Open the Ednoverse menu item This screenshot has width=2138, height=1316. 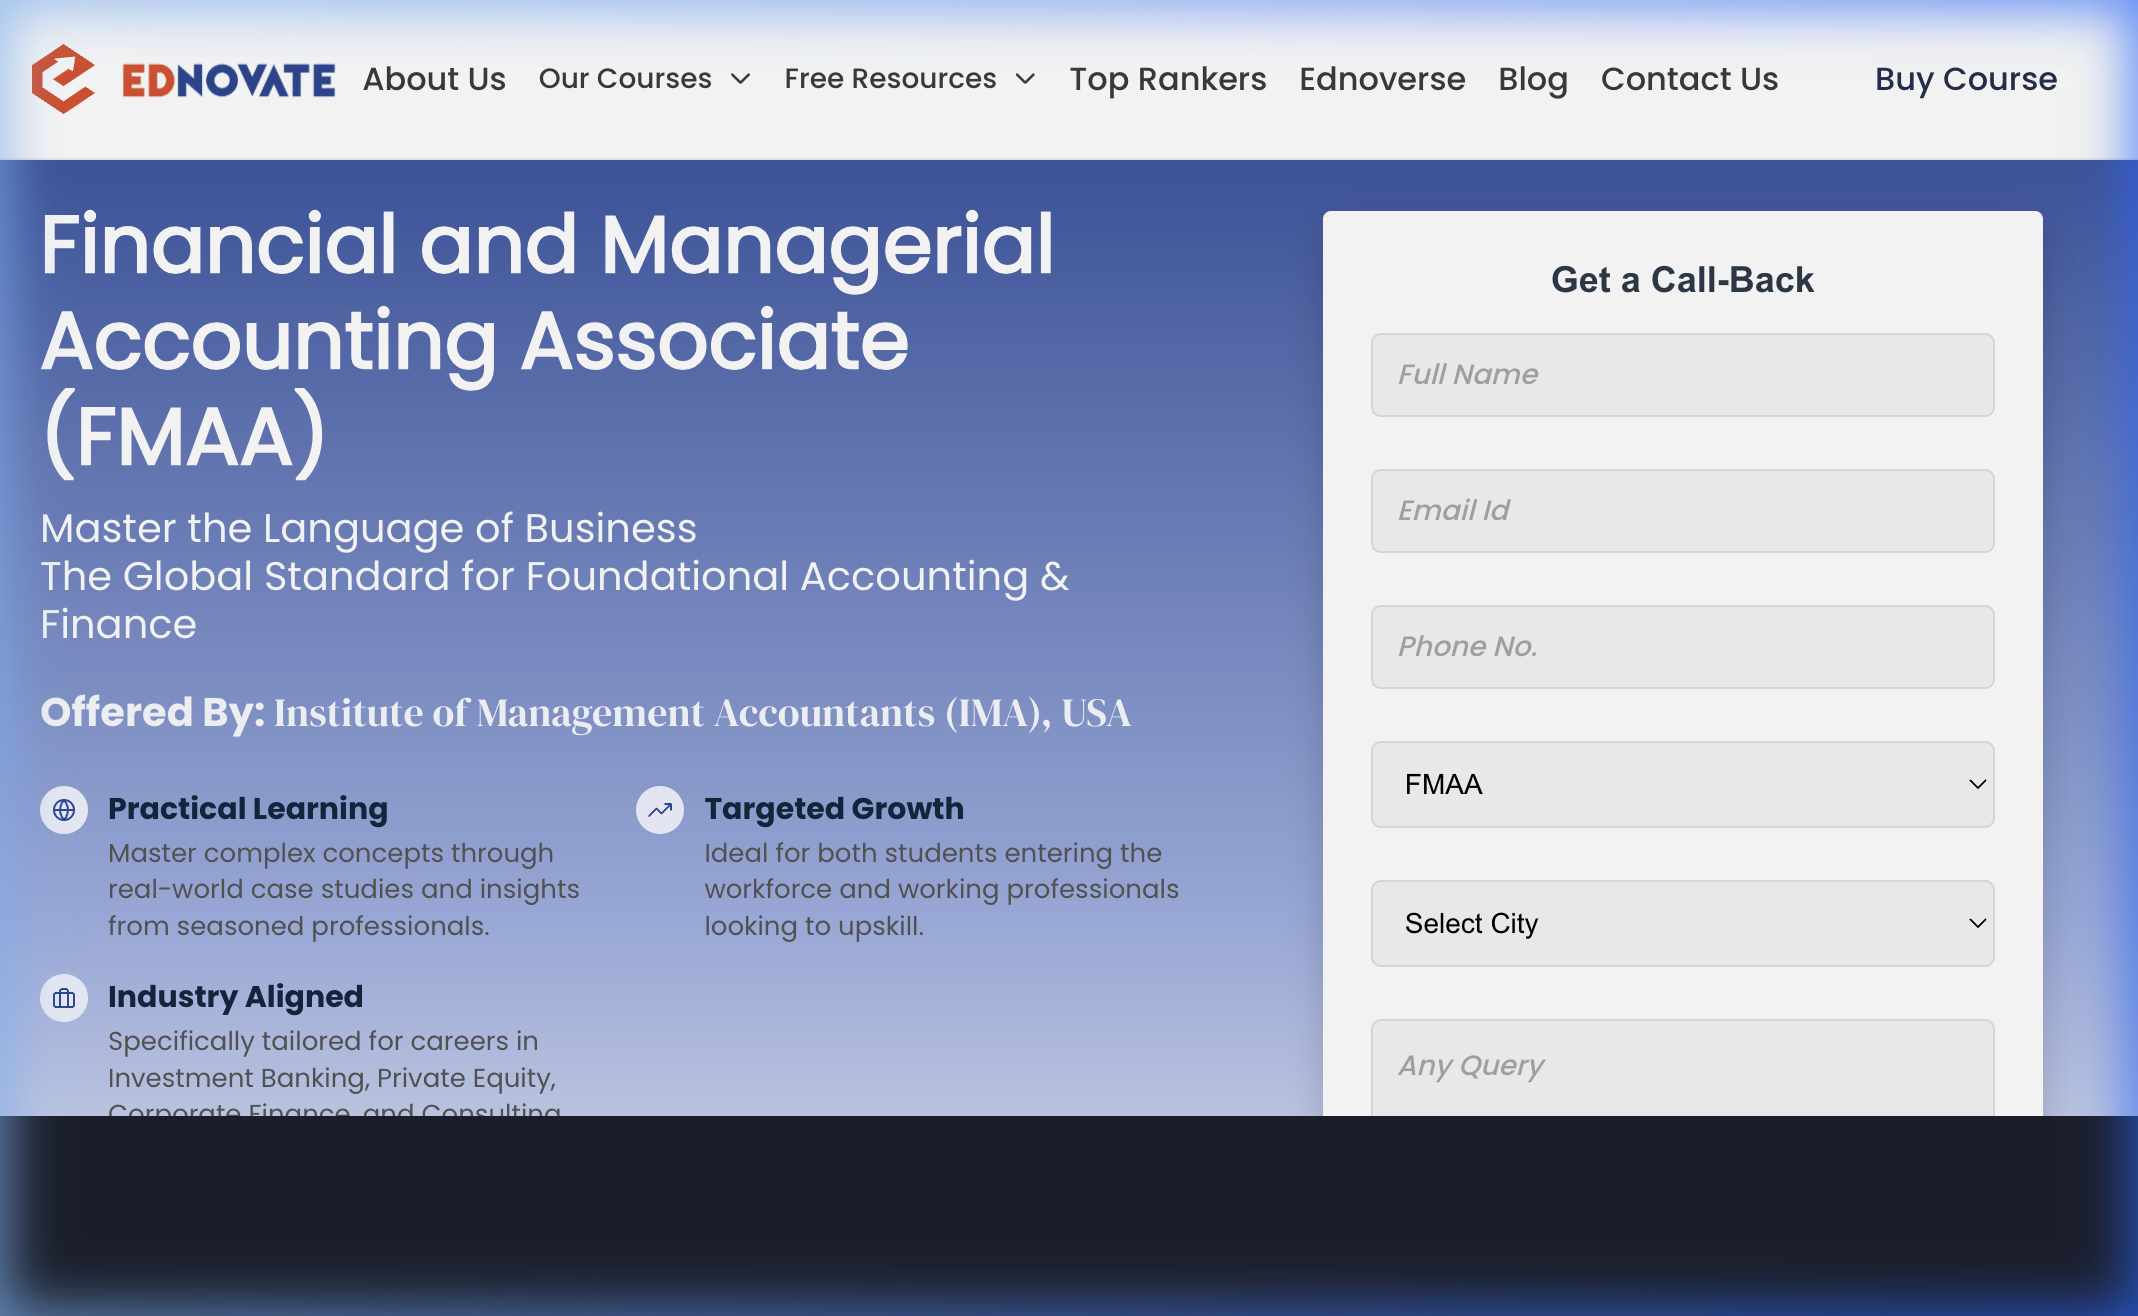[1382, 79]
